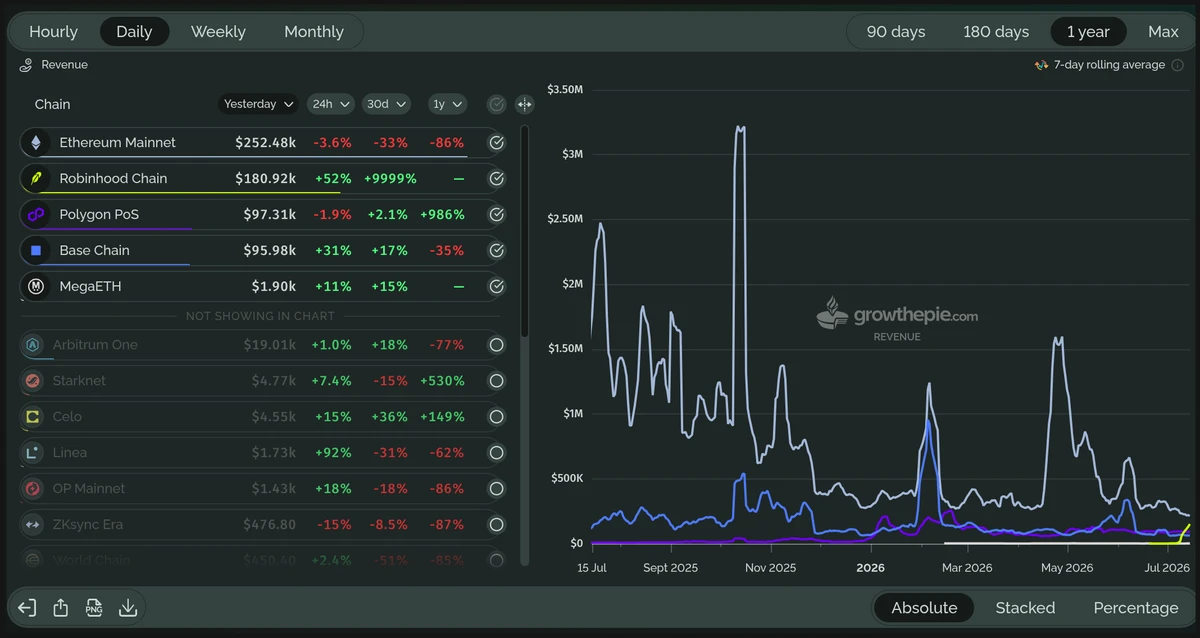The image size is (1200, 638).
Task: Click the Robinhood Chain feather icon
Action: tap(36, 179)
